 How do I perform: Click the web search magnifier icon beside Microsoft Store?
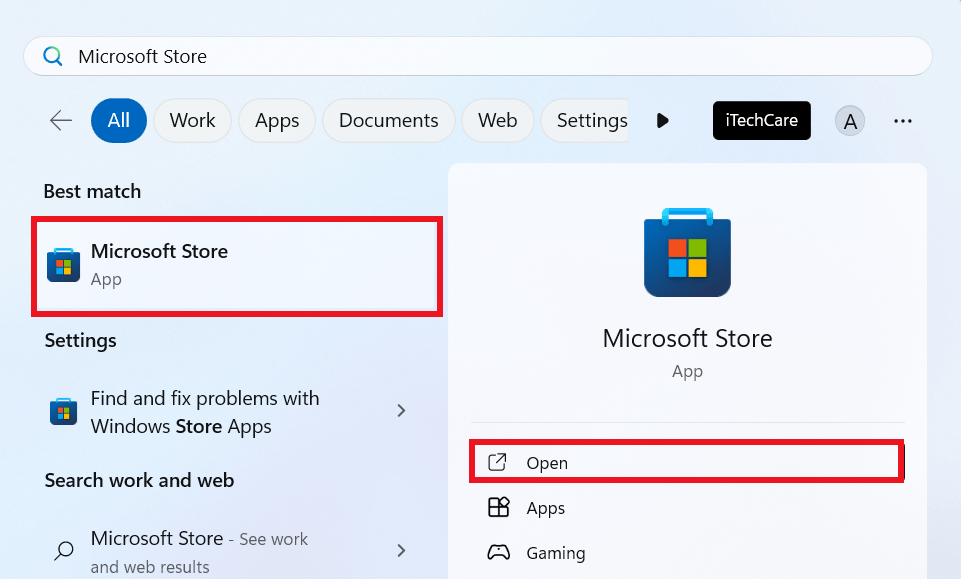coord(64,550)
